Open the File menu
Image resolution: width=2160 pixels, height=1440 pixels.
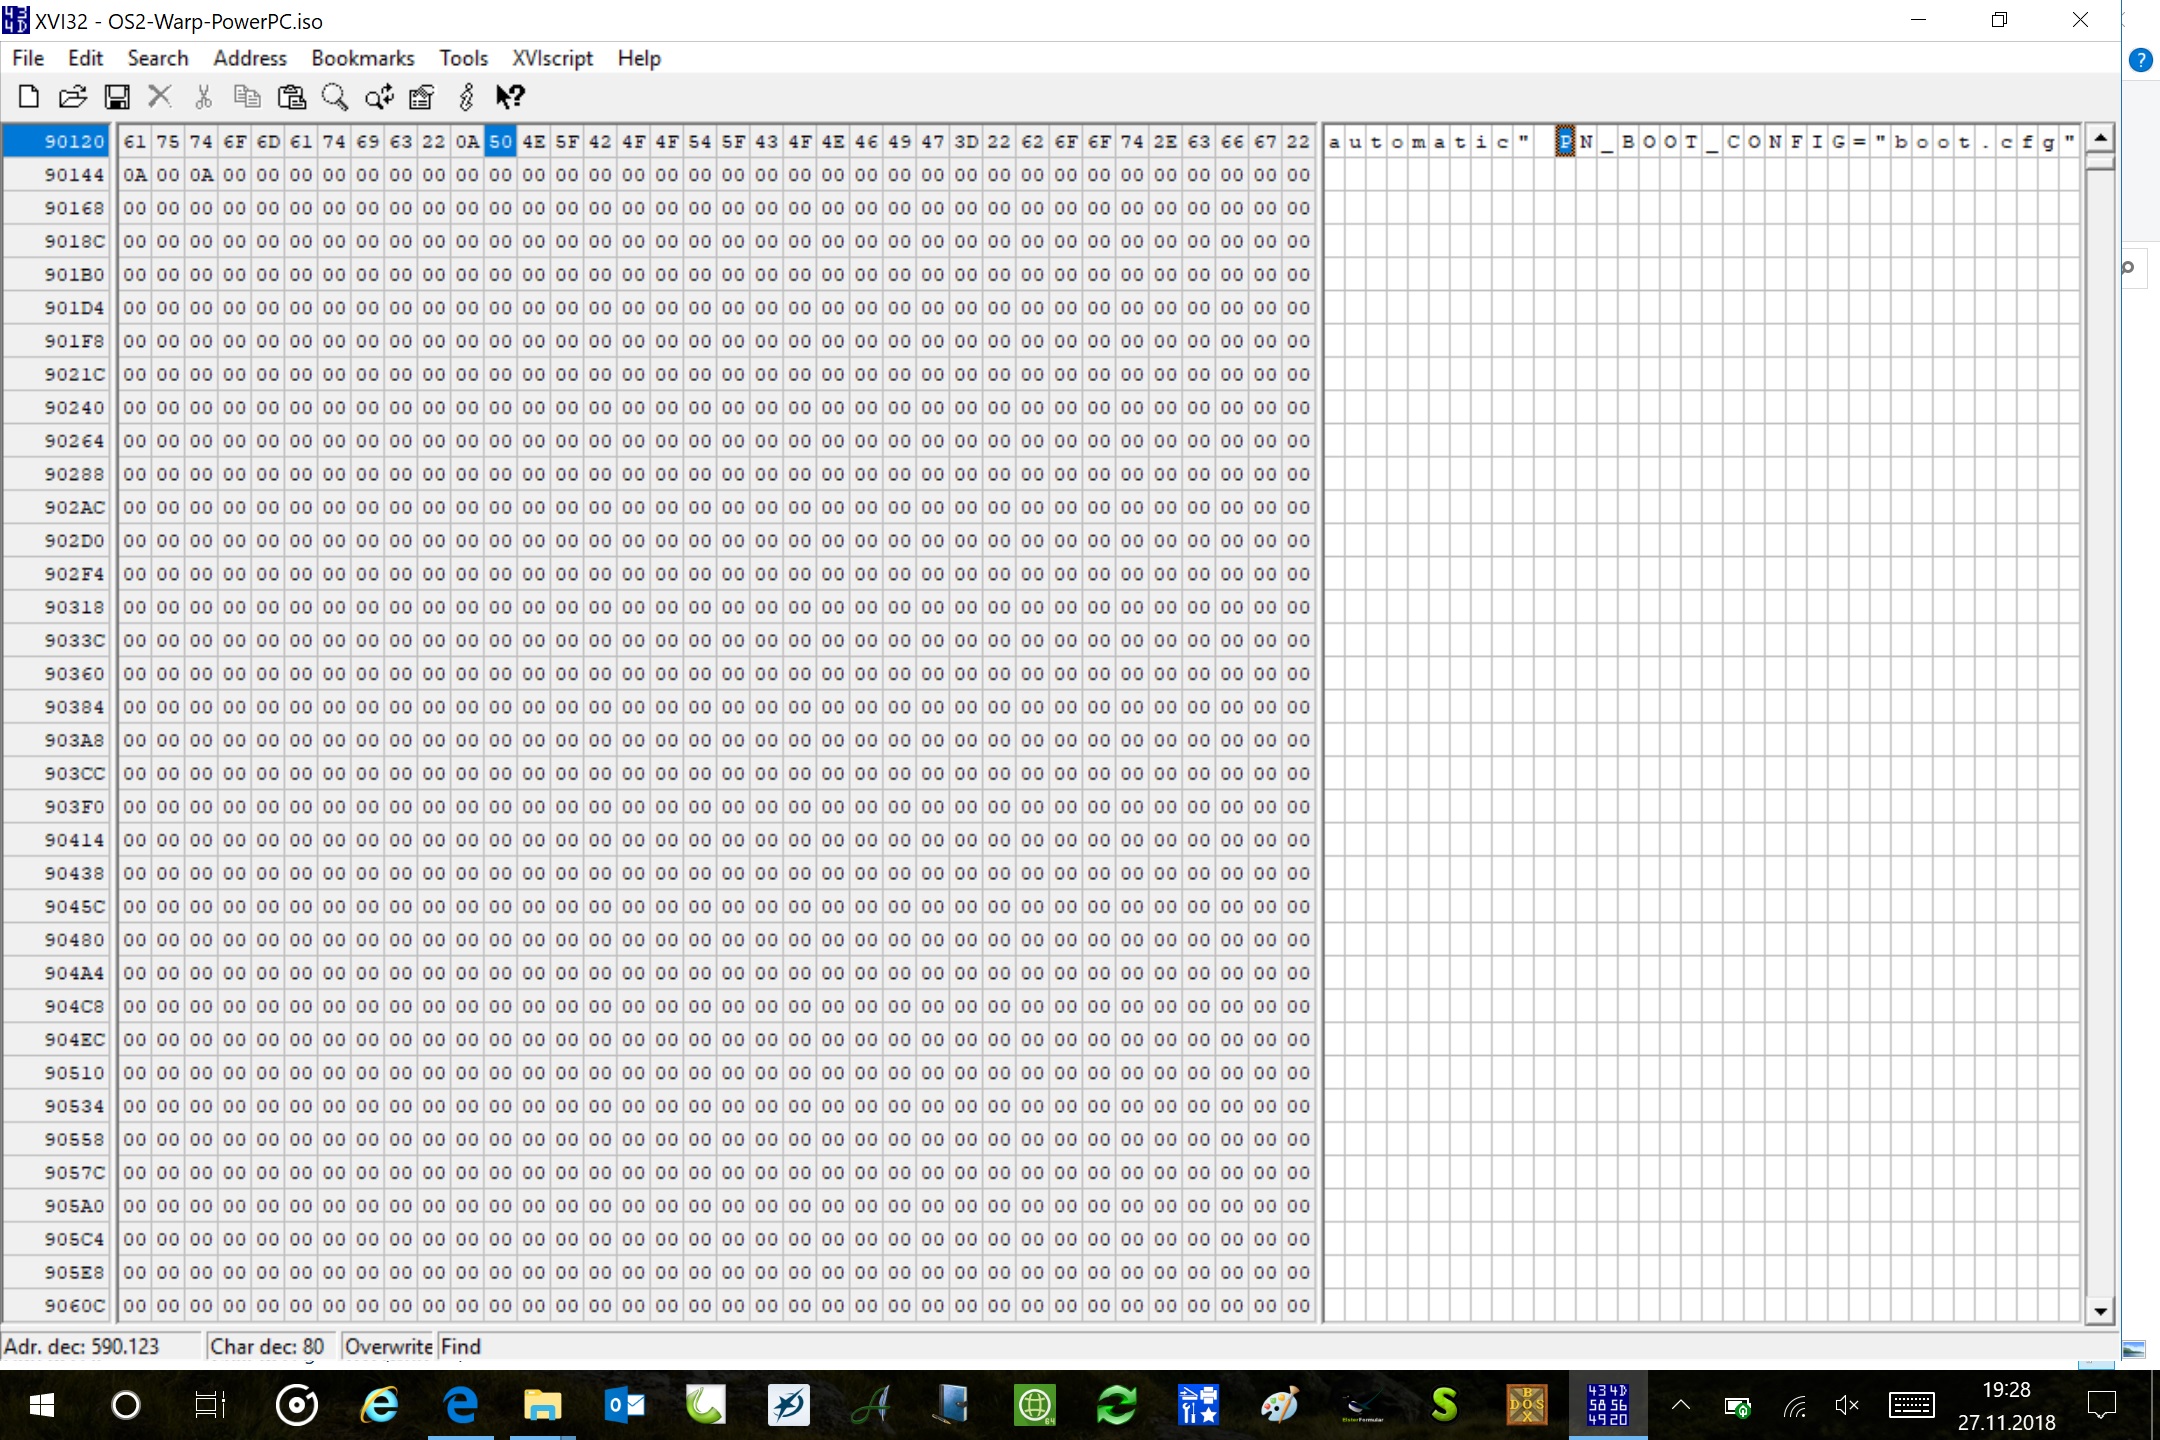[28, 58]
